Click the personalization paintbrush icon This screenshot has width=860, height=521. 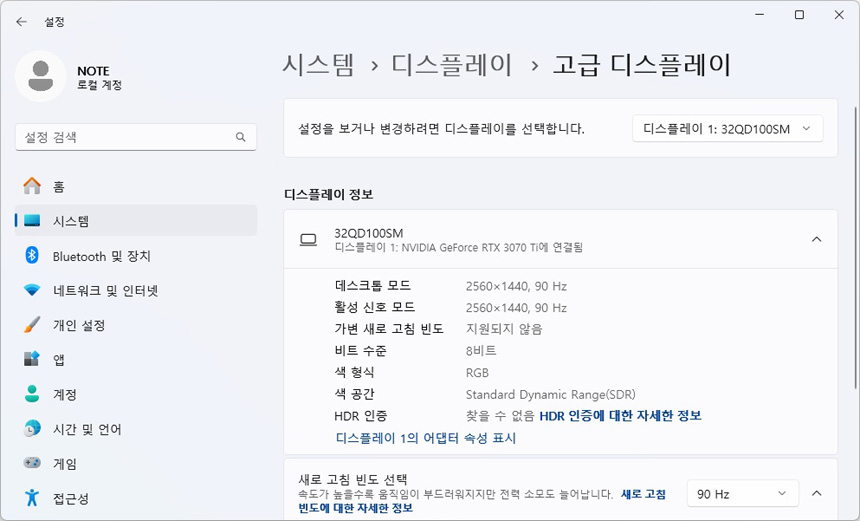coord(32,325)
